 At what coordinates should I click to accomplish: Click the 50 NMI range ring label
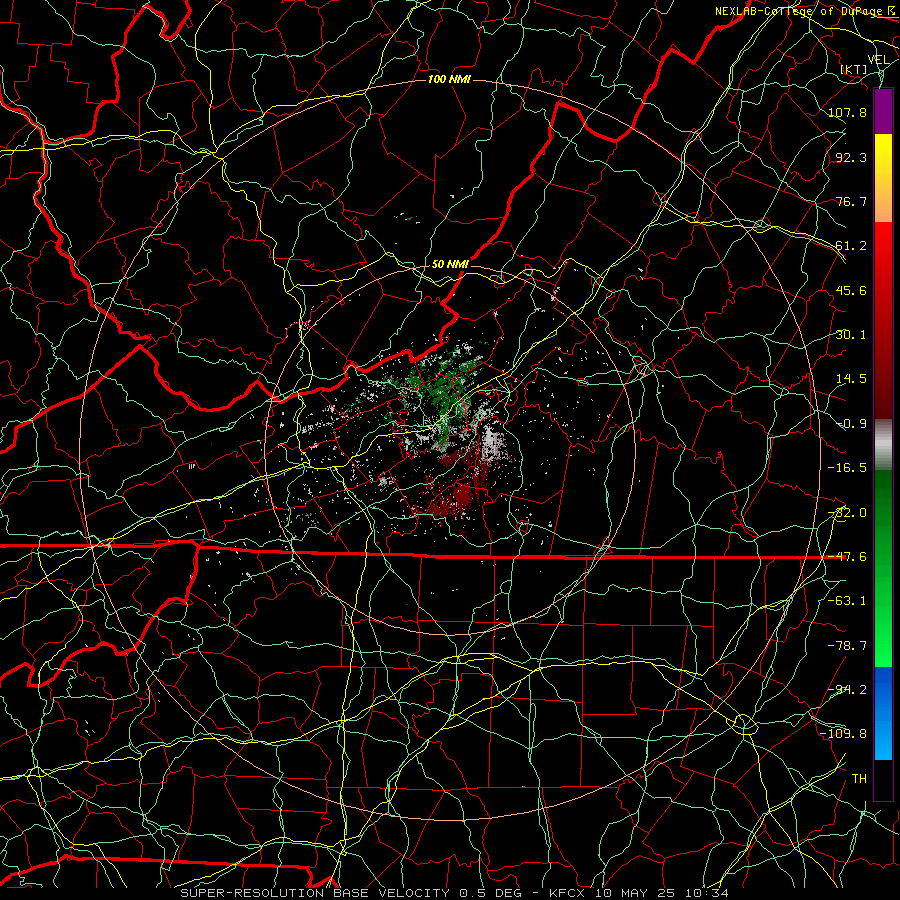pyautogui.click(x=450, y=264)
